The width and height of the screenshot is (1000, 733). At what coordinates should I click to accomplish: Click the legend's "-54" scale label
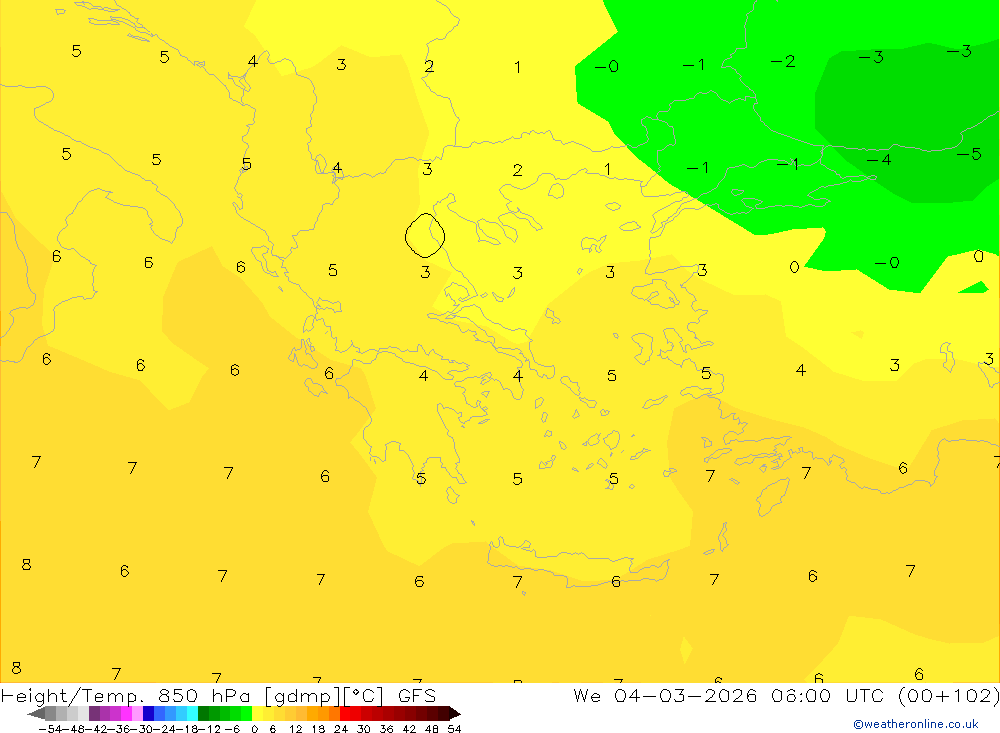coord(50,729)
